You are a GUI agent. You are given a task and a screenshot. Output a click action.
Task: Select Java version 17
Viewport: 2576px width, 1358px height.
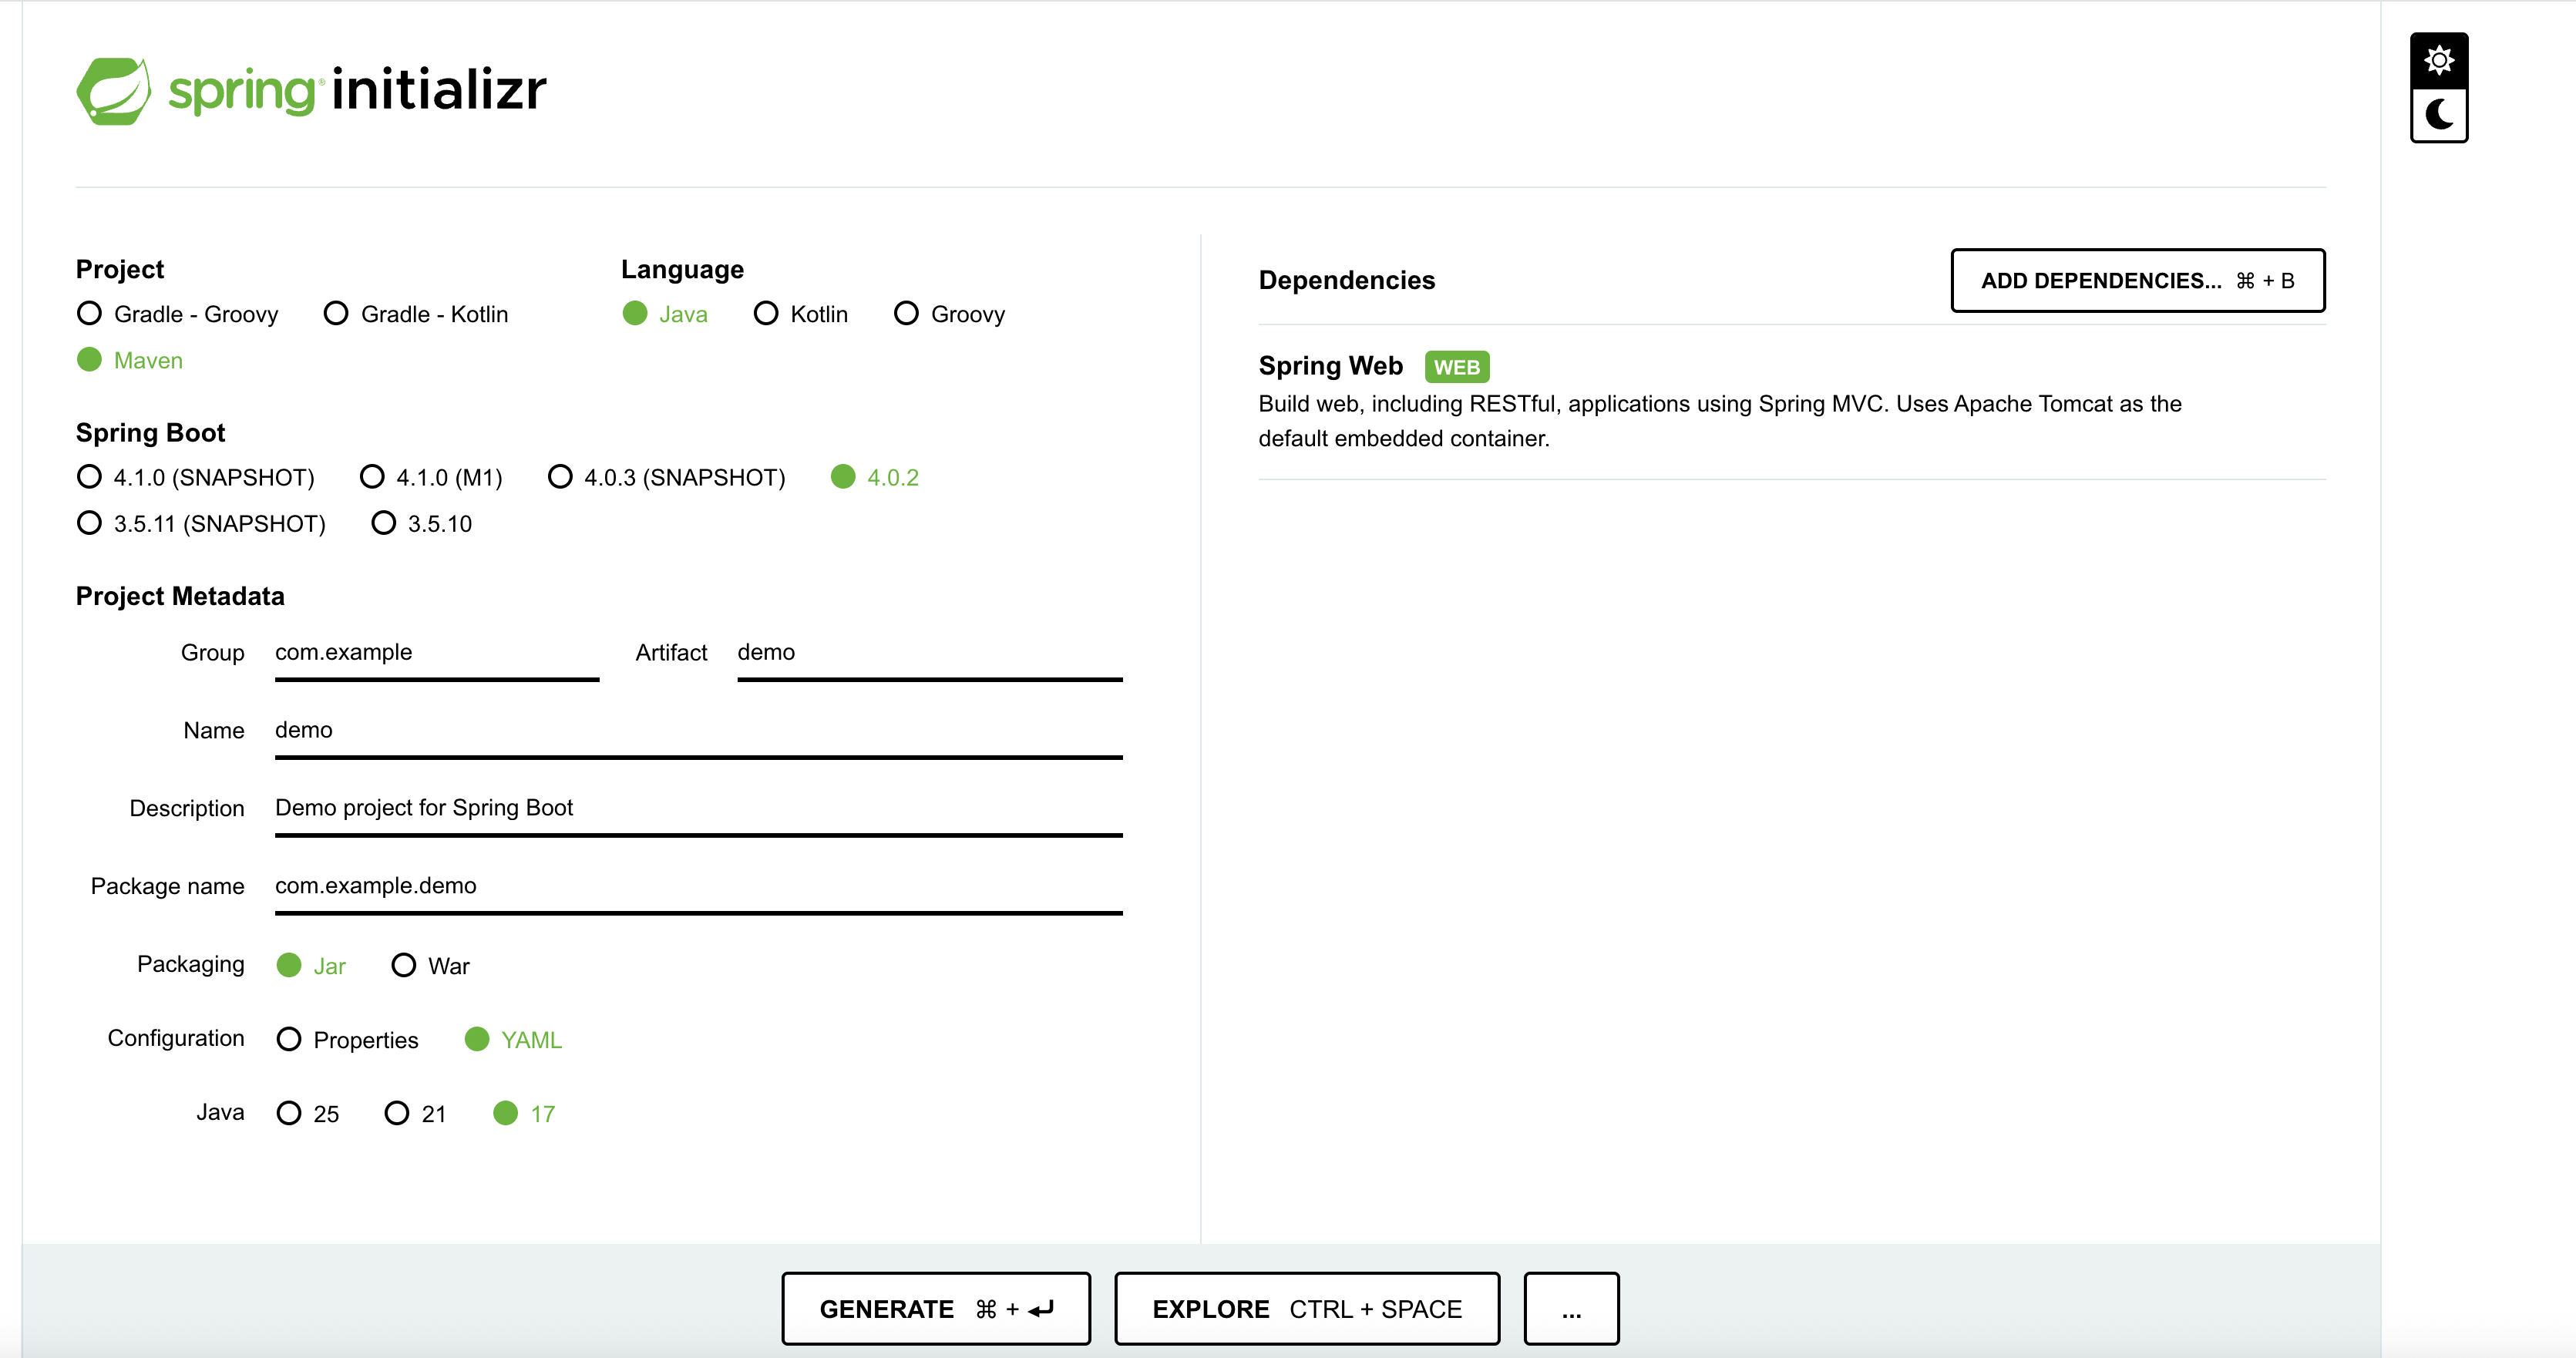524,1113
